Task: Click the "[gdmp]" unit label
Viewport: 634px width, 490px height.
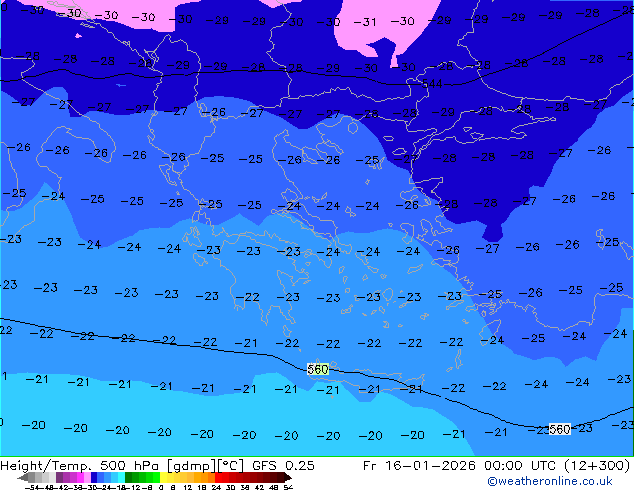Action: (x=191, y=466)
